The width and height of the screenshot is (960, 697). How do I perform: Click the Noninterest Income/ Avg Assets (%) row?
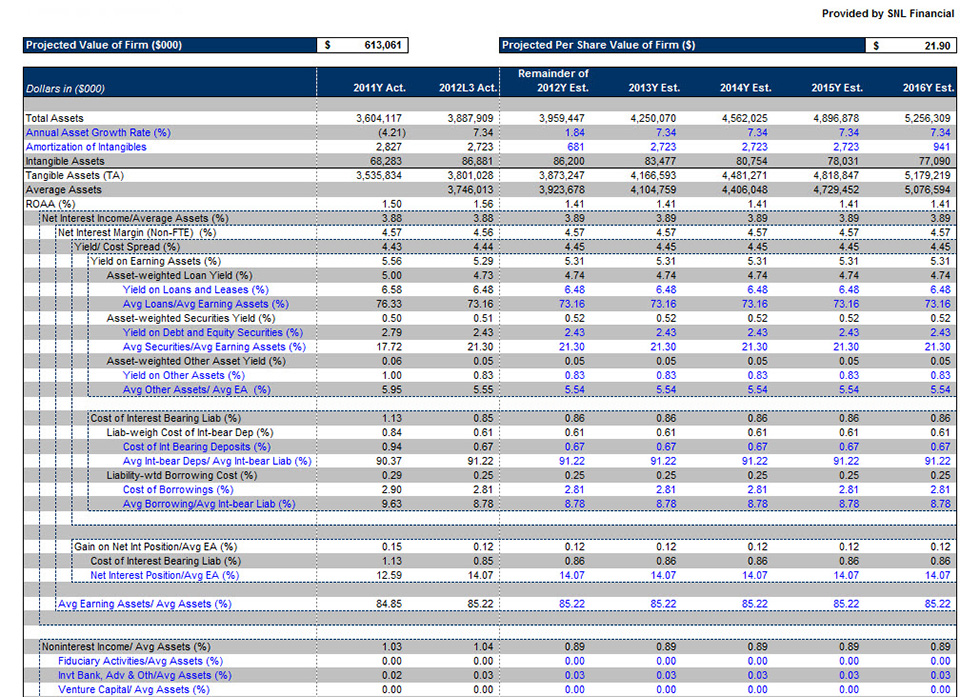(126, 647)
